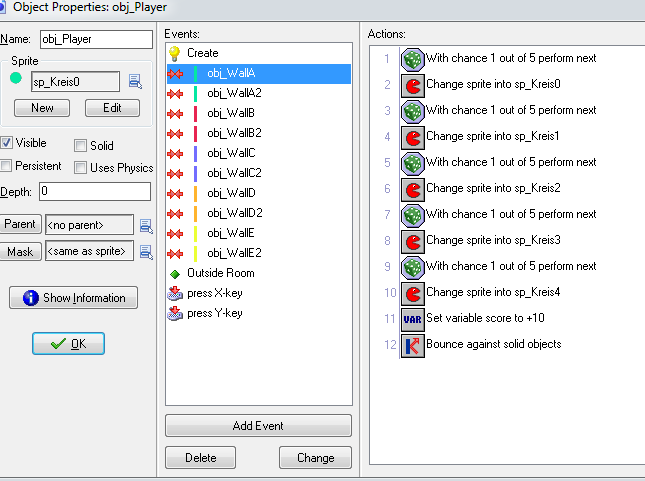Open the mask selection menu

click(145, 252)
